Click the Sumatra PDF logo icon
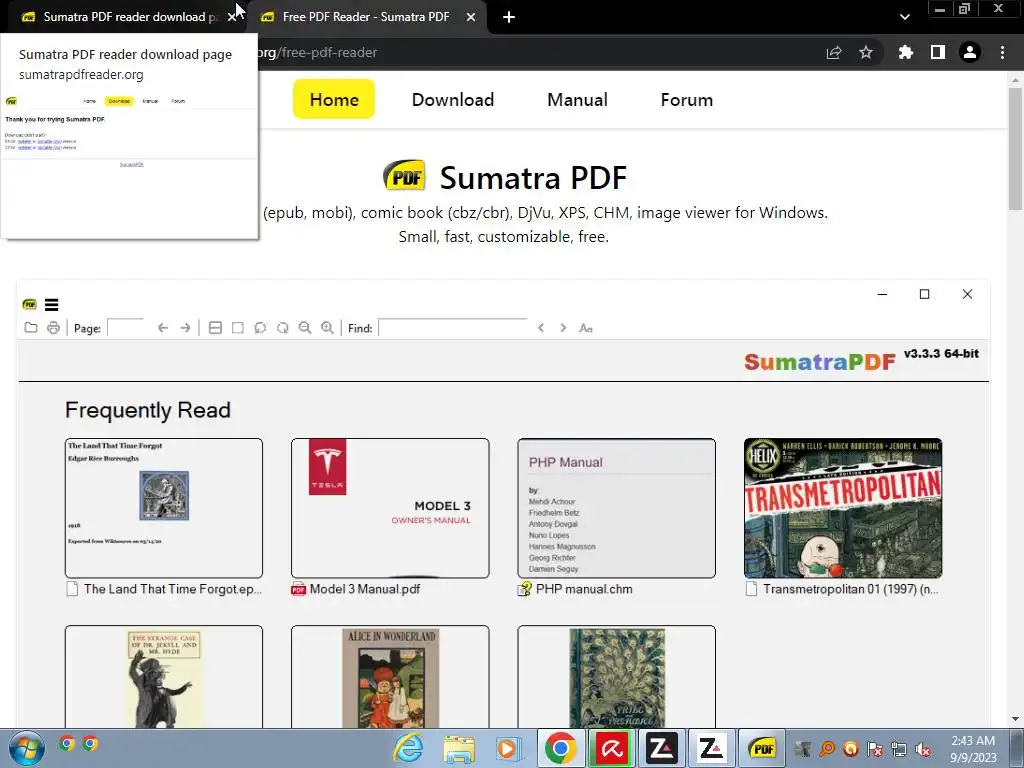This screenshot has width=1024, height=768. click(404, 176)
